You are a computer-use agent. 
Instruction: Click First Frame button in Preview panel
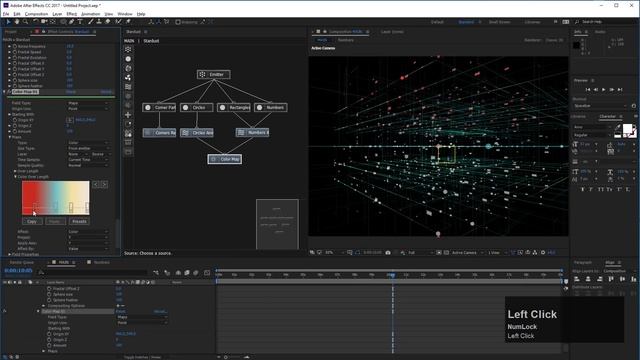point(588,89)
